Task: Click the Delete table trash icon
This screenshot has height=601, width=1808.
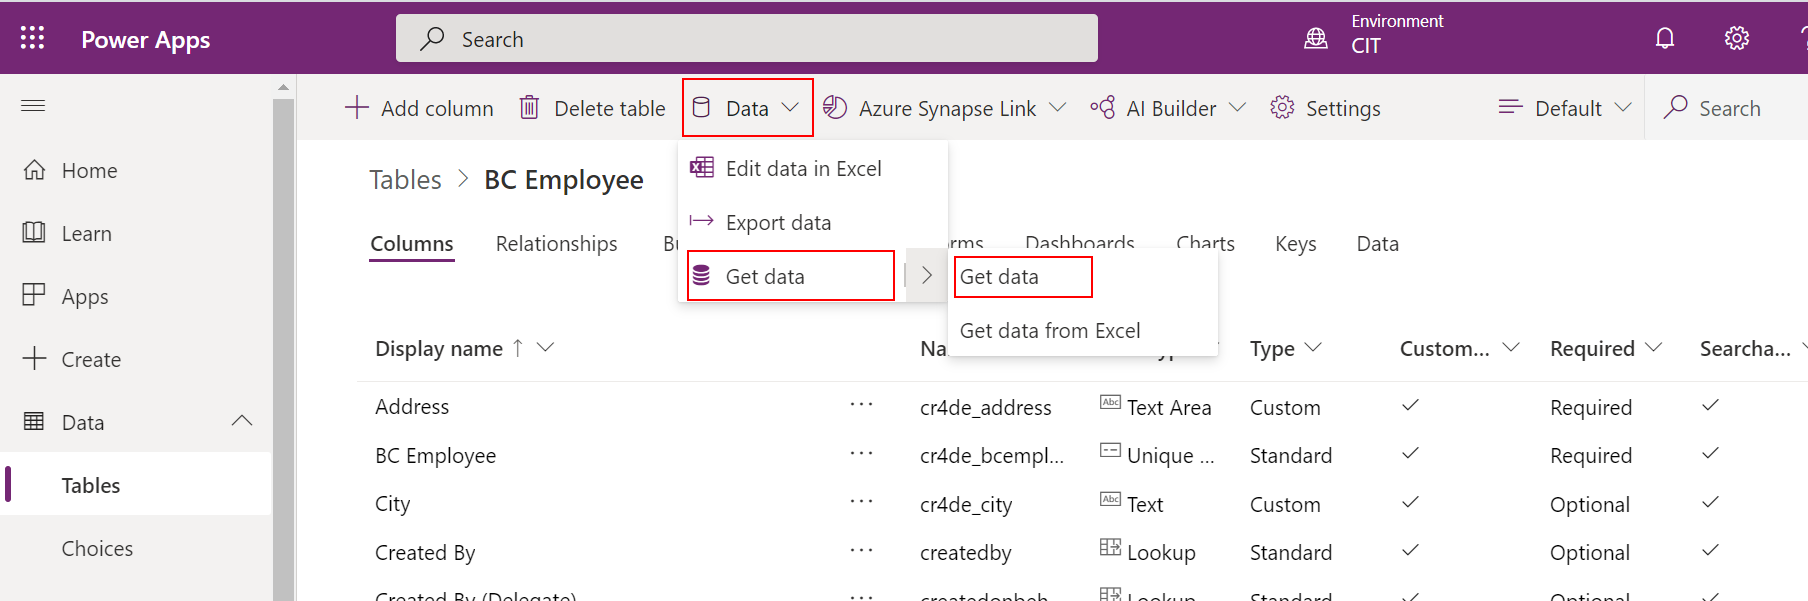Action: pos(530,107)
